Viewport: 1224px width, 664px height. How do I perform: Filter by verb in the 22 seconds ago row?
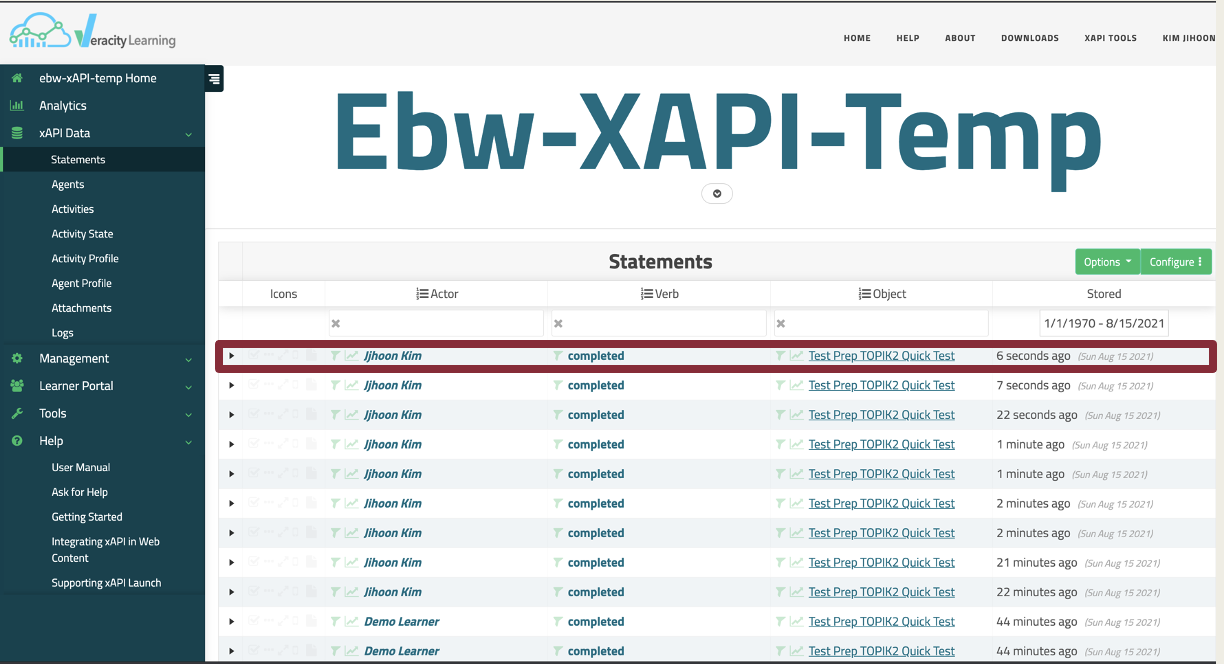point(558,415)
